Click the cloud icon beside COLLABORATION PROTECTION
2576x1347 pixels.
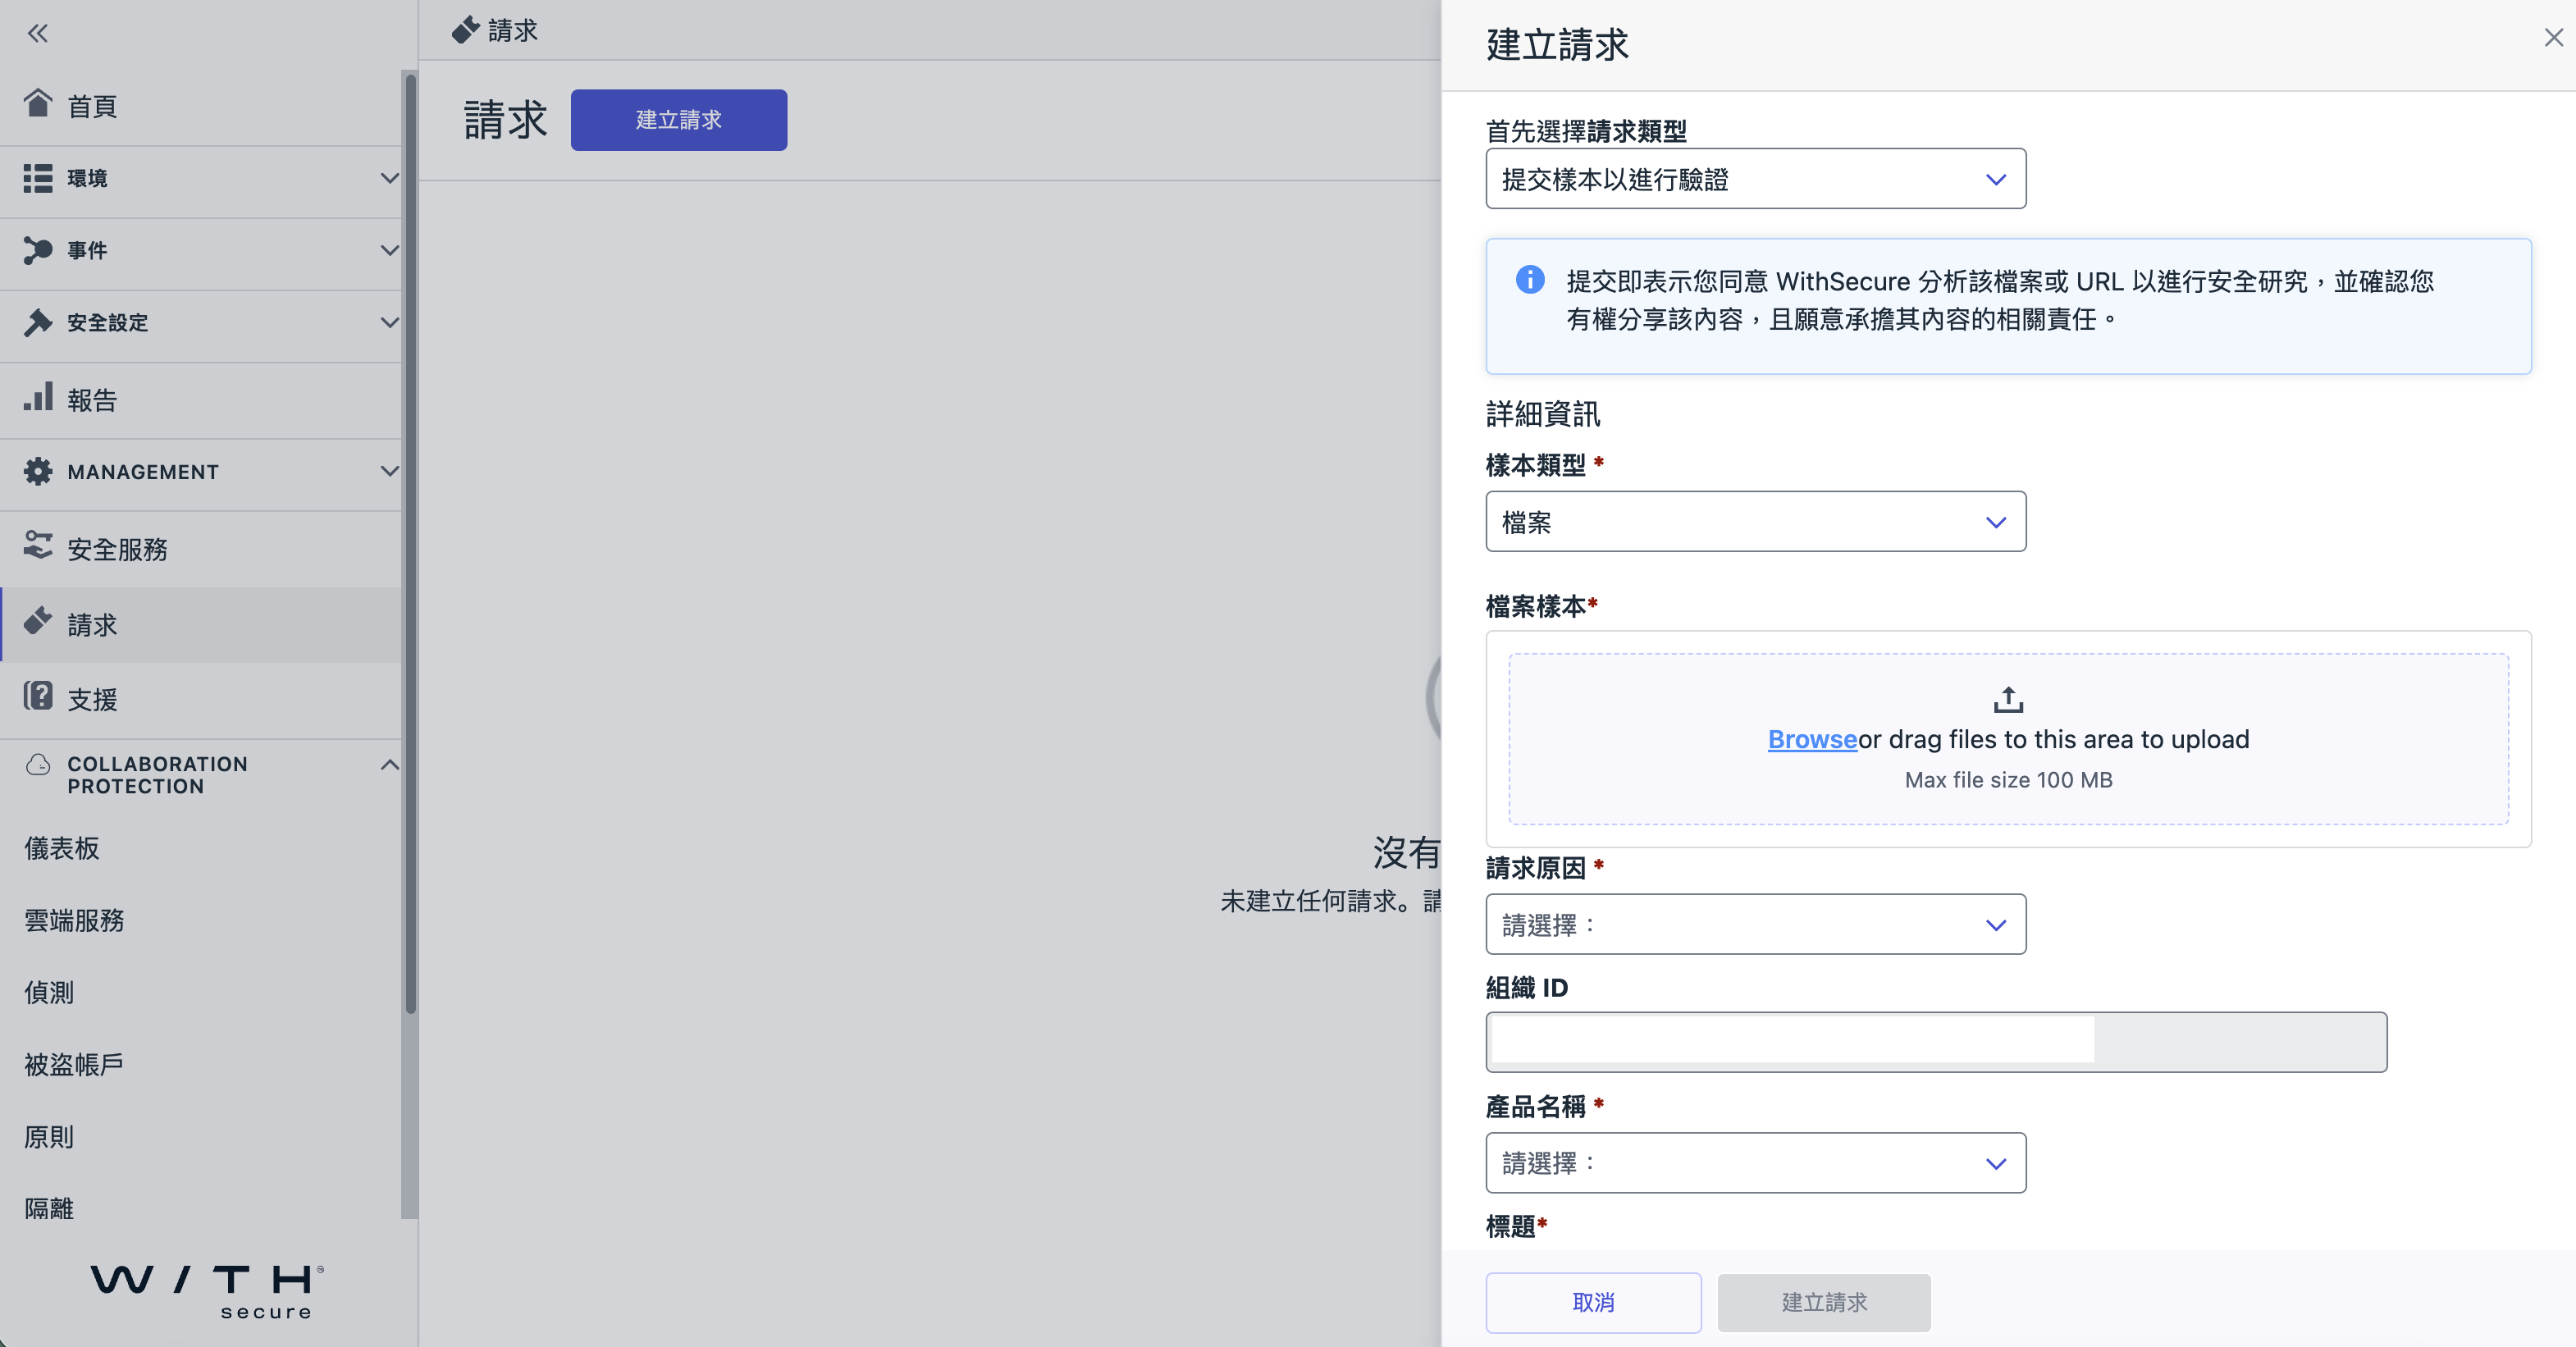point(38,764)
